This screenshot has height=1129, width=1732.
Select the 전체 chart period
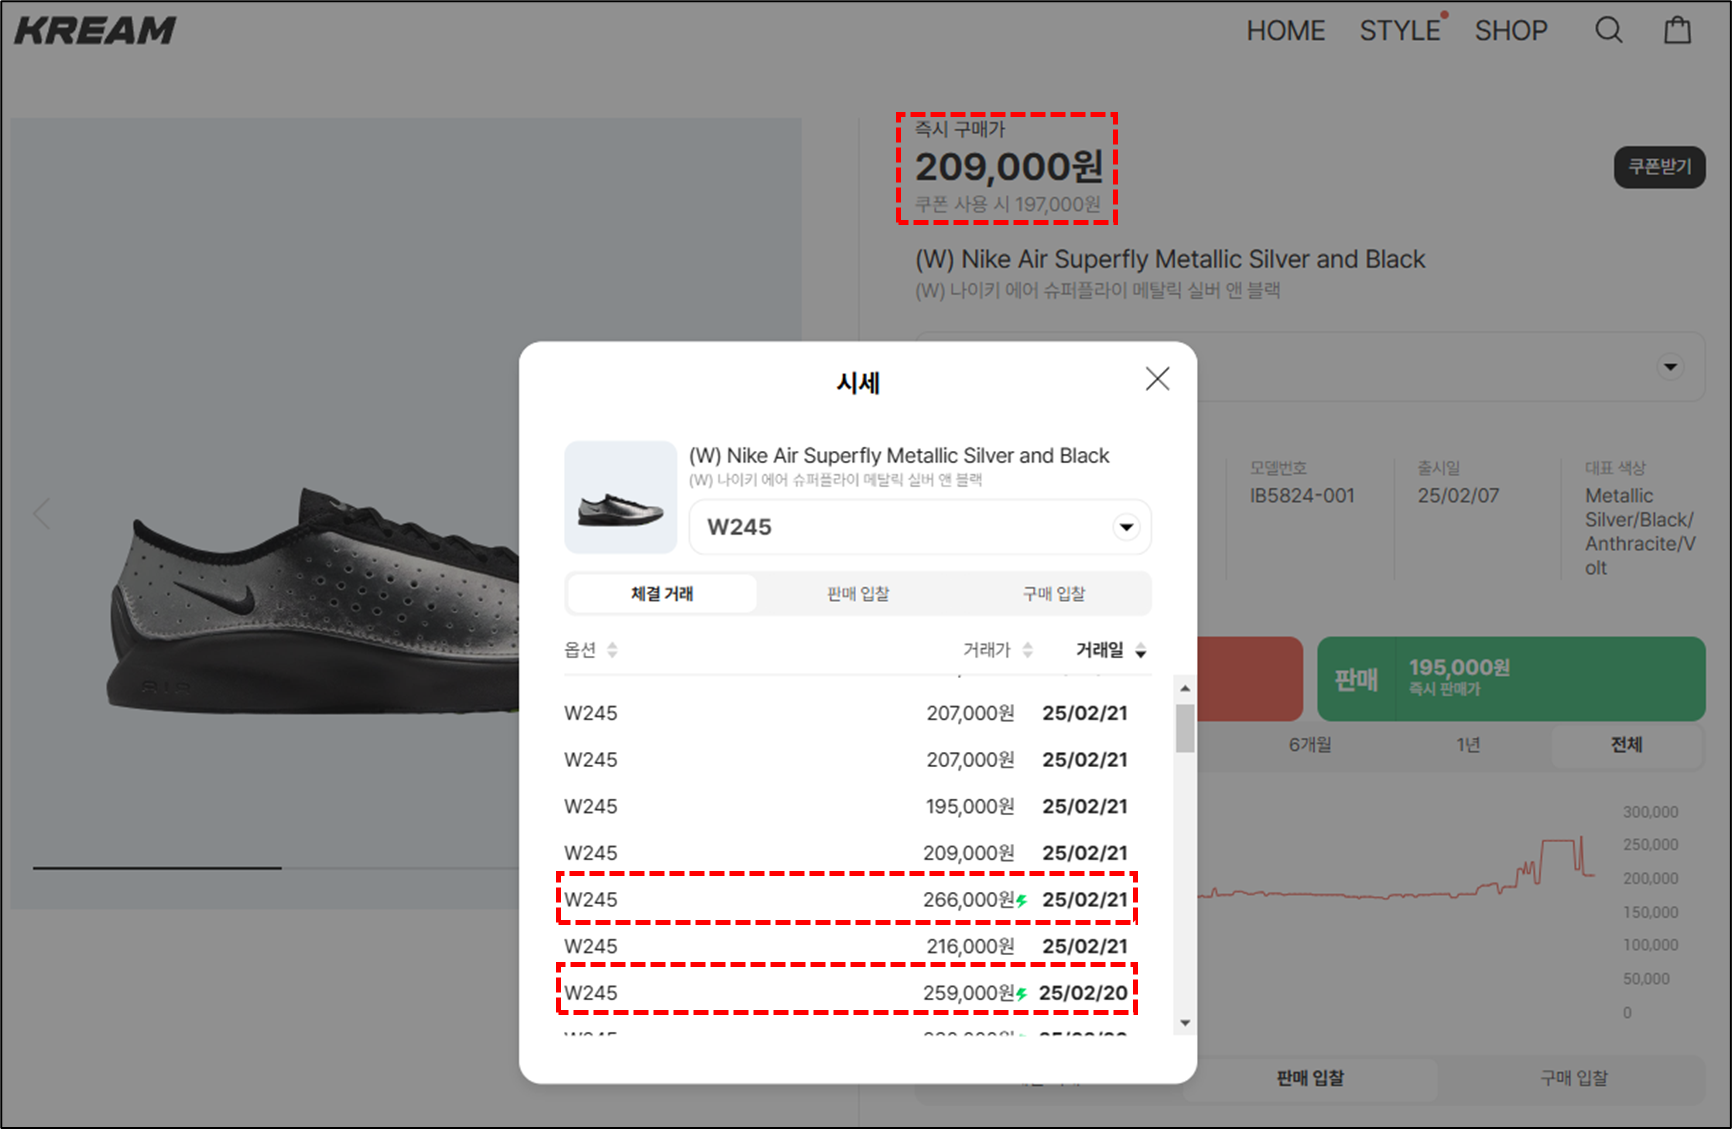coord(1627,745)
